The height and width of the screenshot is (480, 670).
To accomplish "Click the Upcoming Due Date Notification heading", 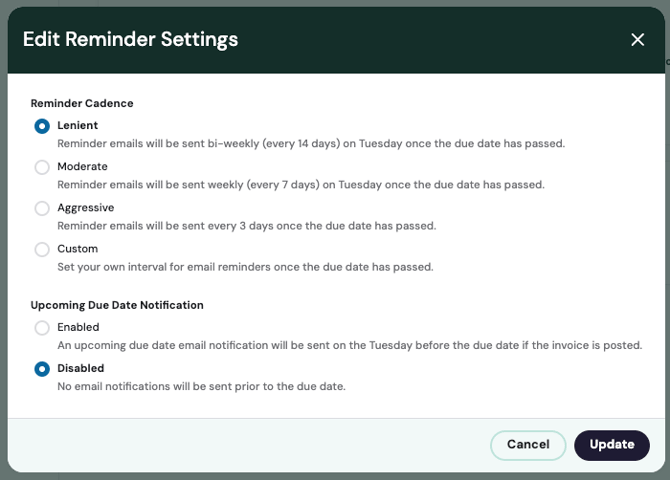I will point(117,305).
